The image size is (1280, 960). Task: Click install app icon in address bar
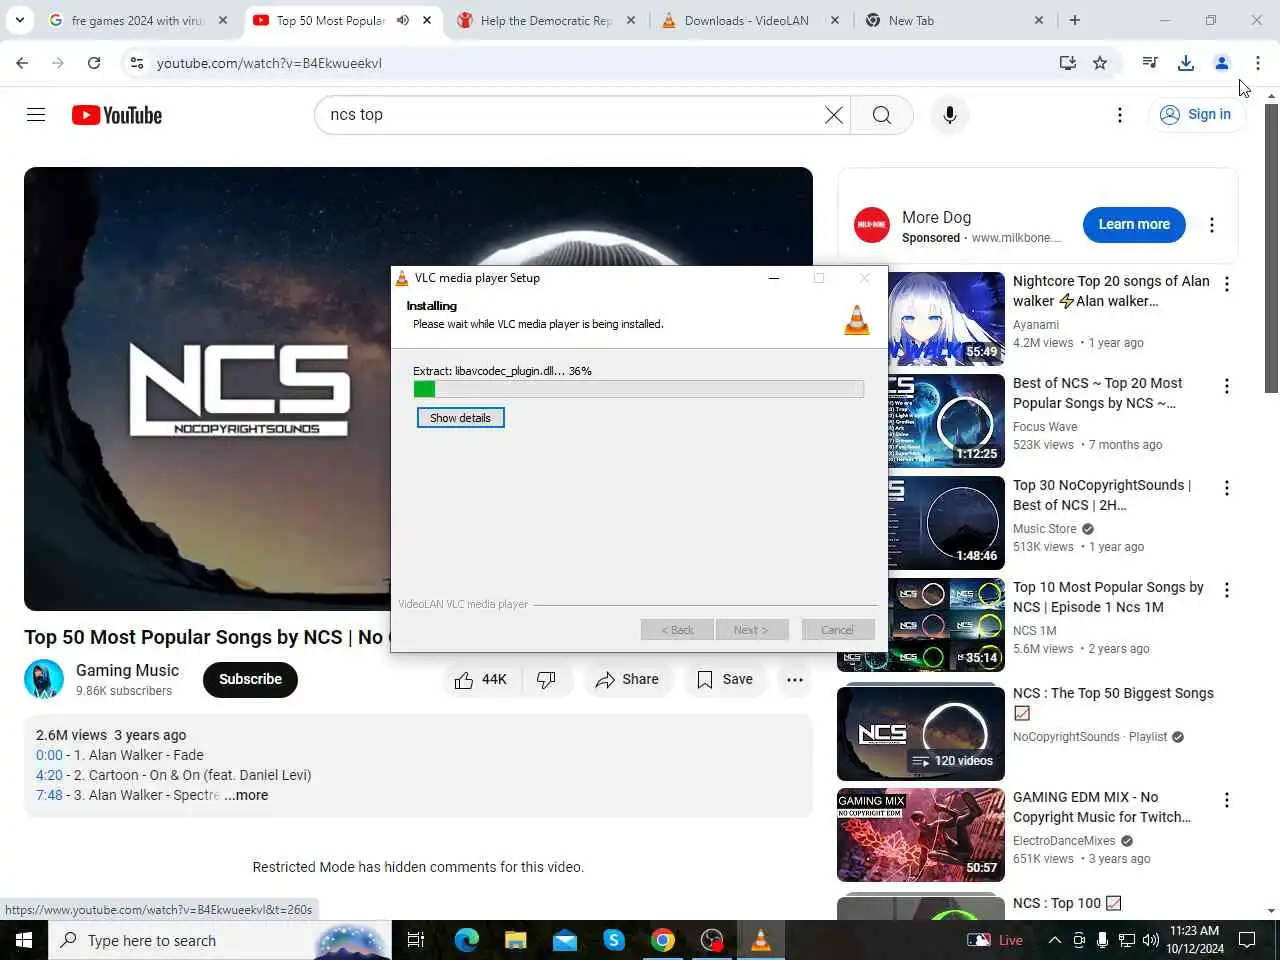tap(1068, 63)
